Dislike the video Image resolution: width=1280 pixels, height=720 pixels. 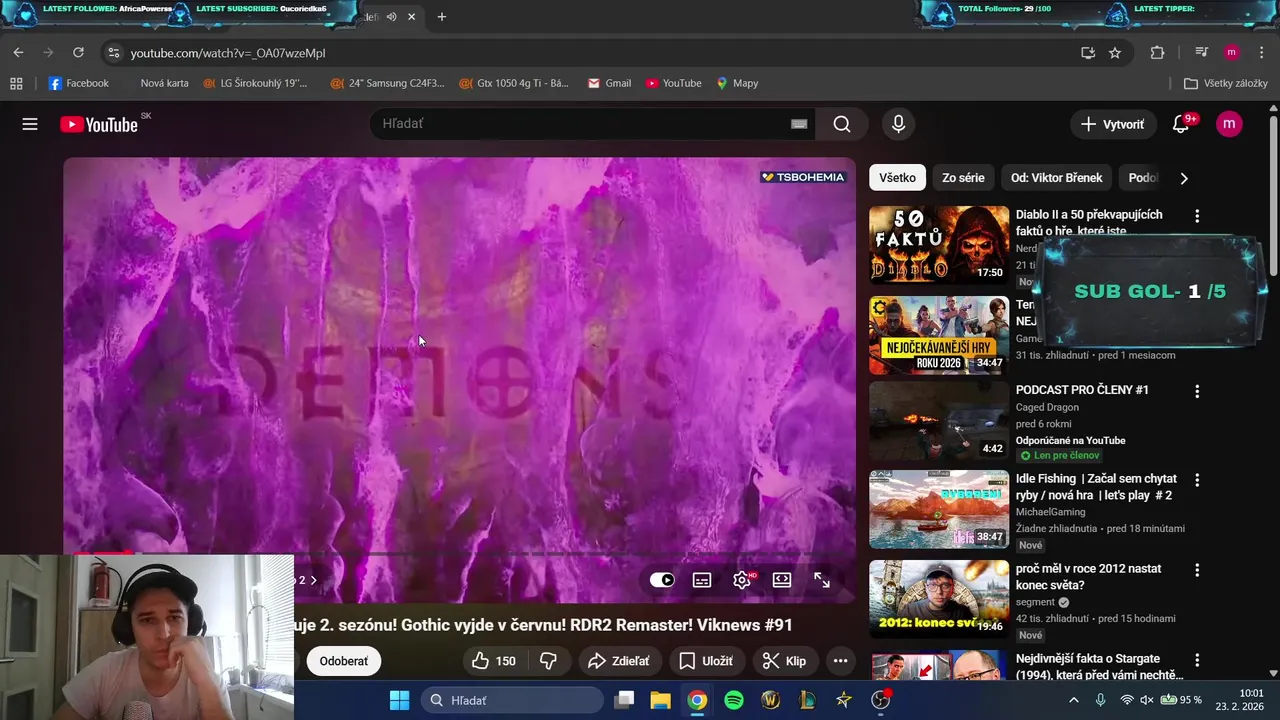[548, 661]
